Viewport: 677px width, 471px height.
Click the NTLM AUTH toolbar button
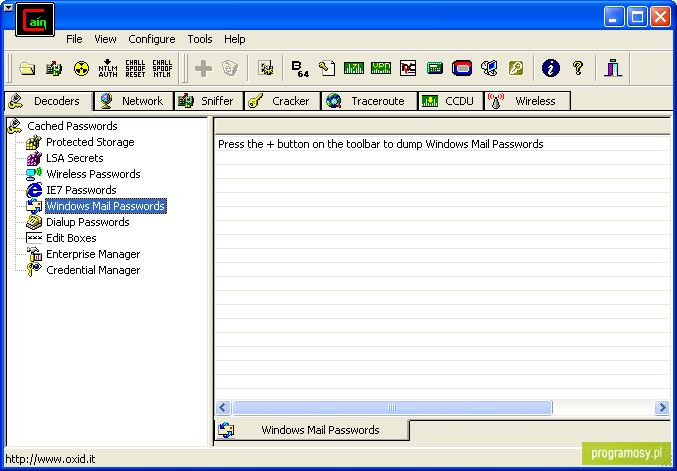pos(108,68)
